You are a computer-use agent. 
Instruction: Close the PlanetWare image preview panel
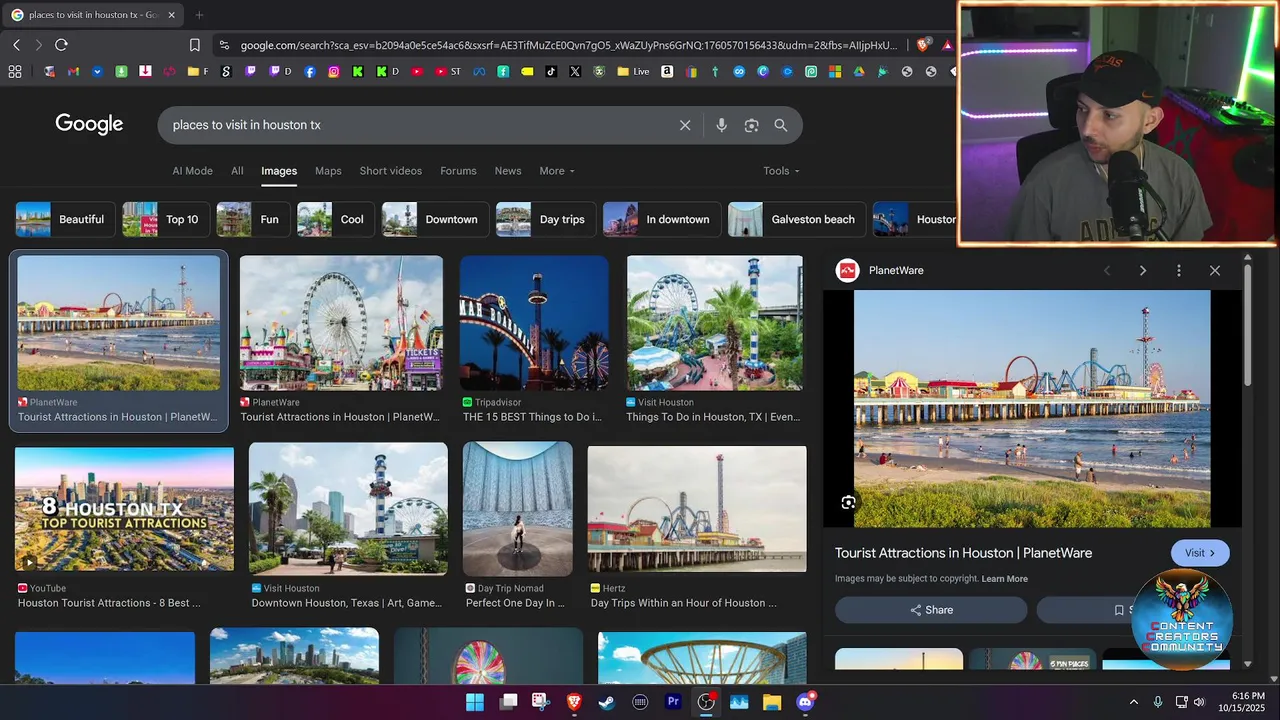tap(1215, 271)
